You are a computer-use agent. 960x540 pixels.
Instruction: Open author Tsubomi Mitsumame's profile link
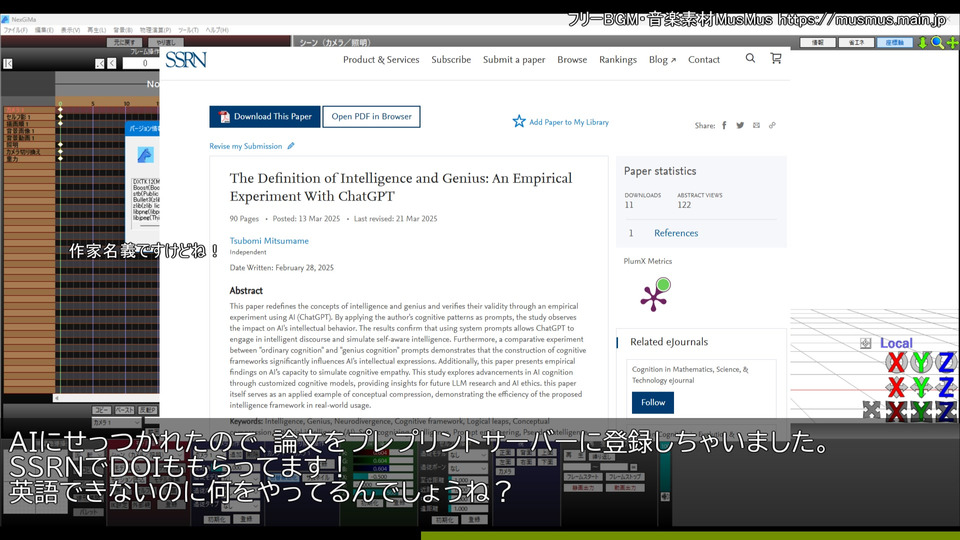click(269, 241)
